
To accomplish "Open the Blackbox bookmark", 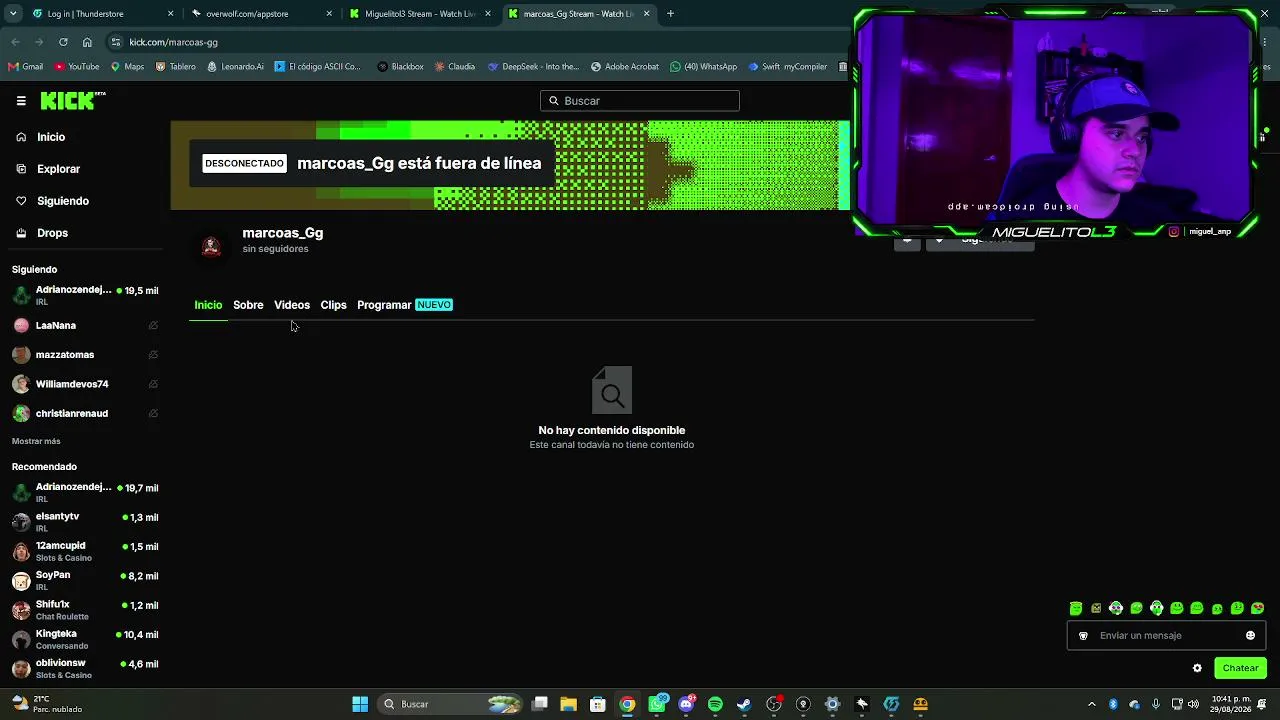I will pos(400,67).
